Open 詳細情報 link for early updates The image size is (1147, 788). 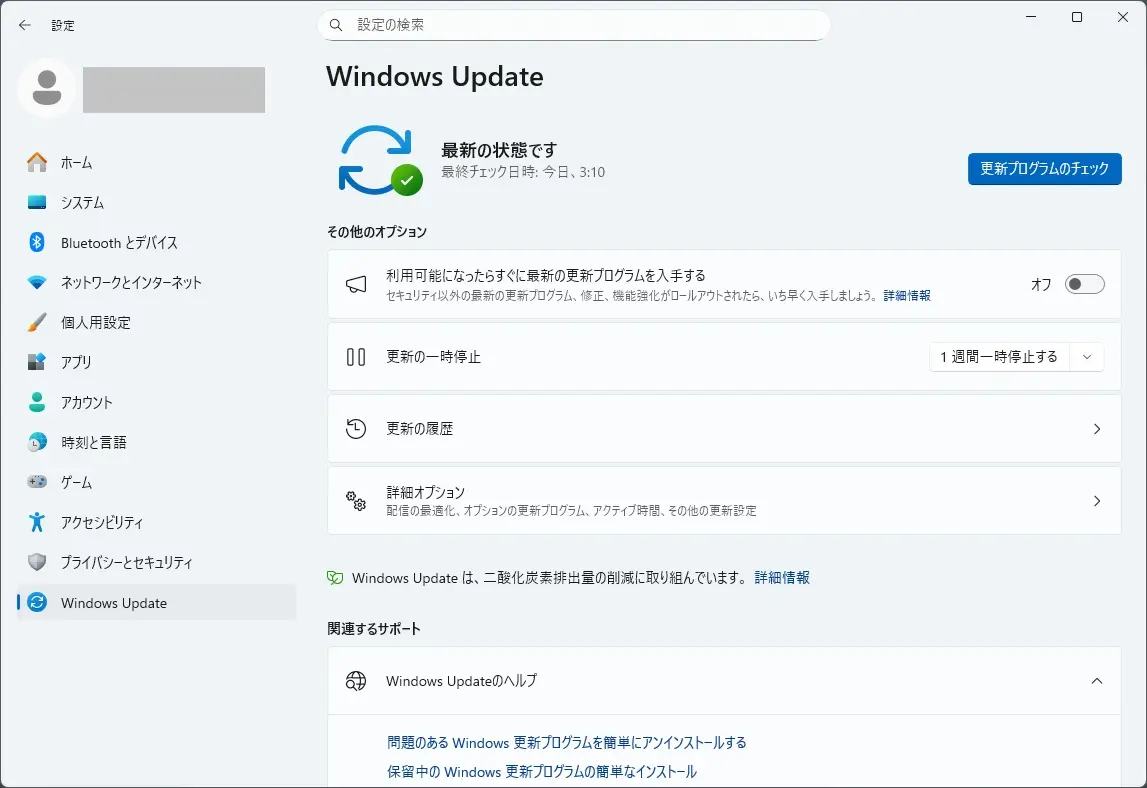(x=907, y=296)
